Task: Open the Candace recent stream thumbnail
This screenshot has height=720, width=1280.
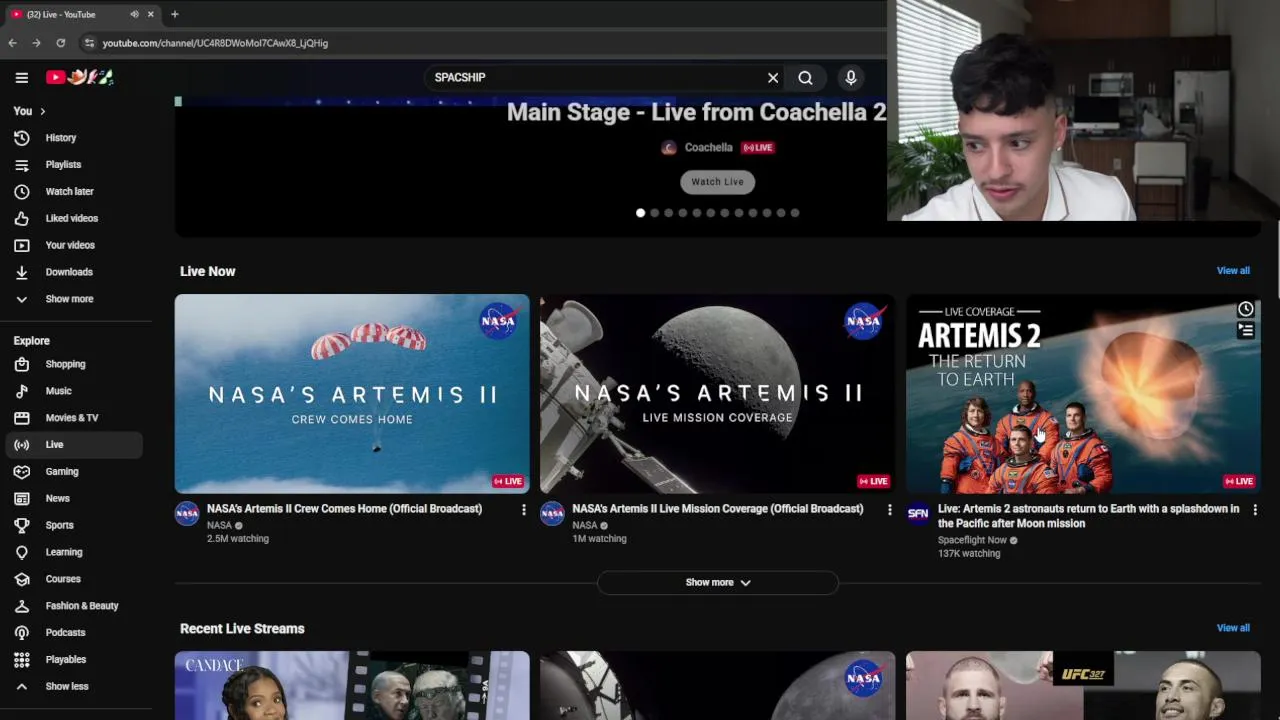Action: coord(352,686)
